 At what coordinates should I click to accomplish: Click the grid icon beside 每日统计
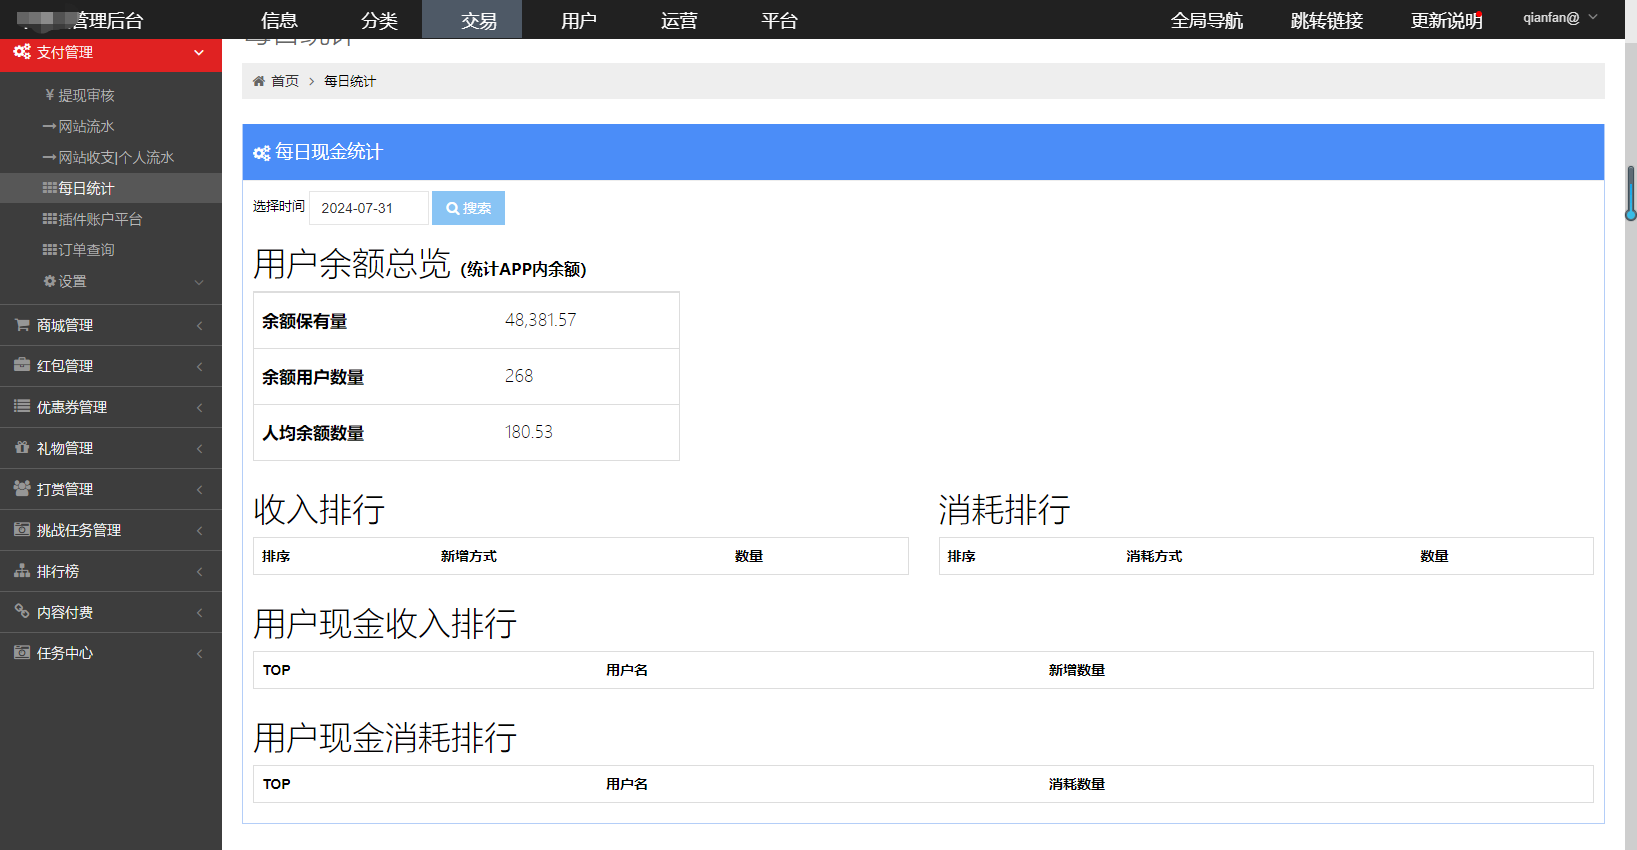50,188
